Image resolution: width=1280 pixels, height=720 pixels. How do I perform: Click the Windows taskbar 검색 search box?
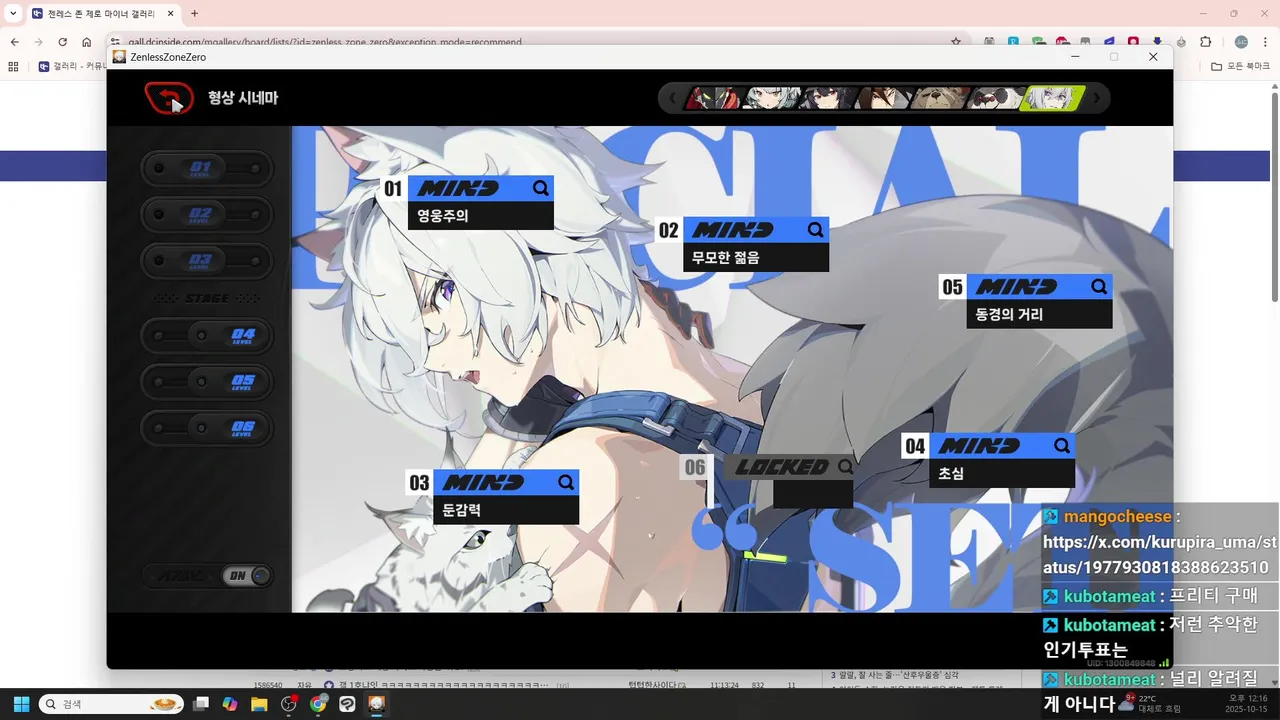[111, 704]
